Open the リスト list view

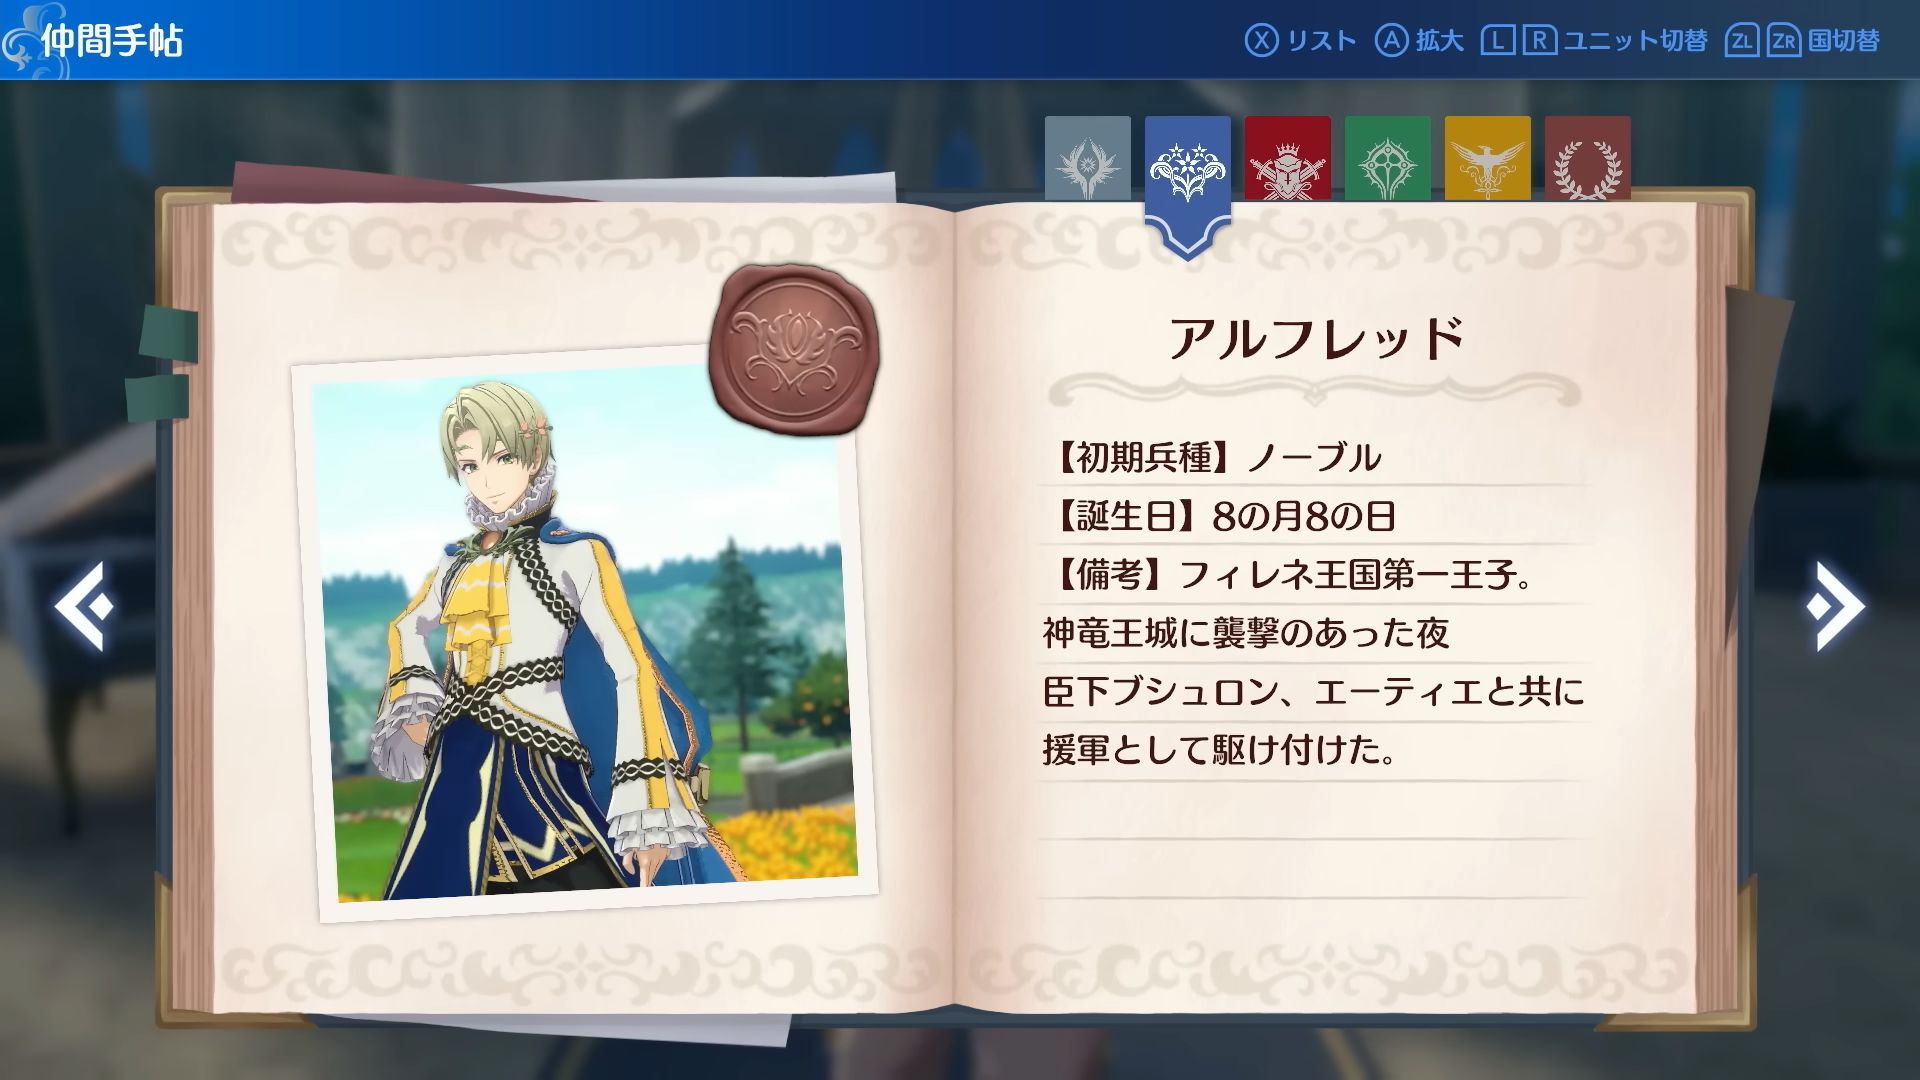1321,40
